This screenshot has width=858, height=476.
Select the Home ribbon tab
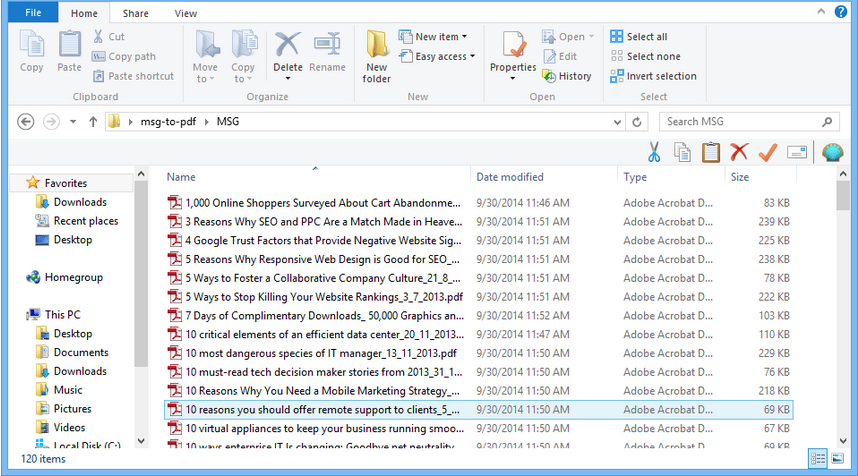[84, 13]
